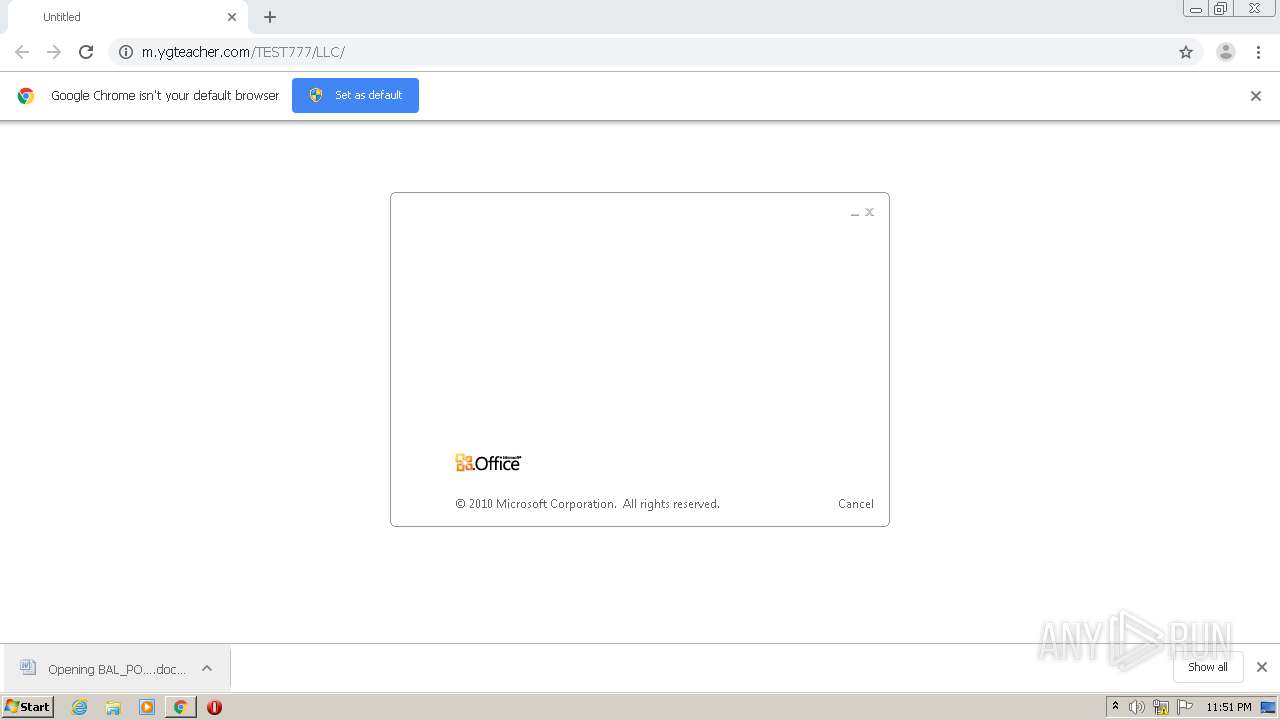Dismiss the default browser infobar

point(1256,96)
